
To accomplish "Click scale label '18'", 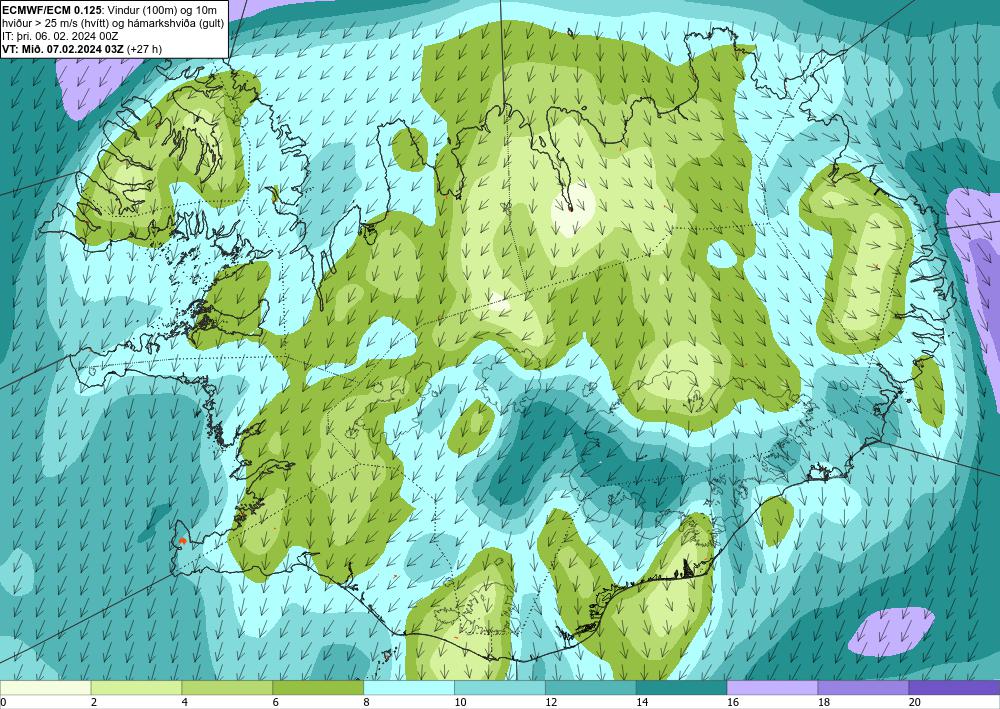I will [823, 703].
